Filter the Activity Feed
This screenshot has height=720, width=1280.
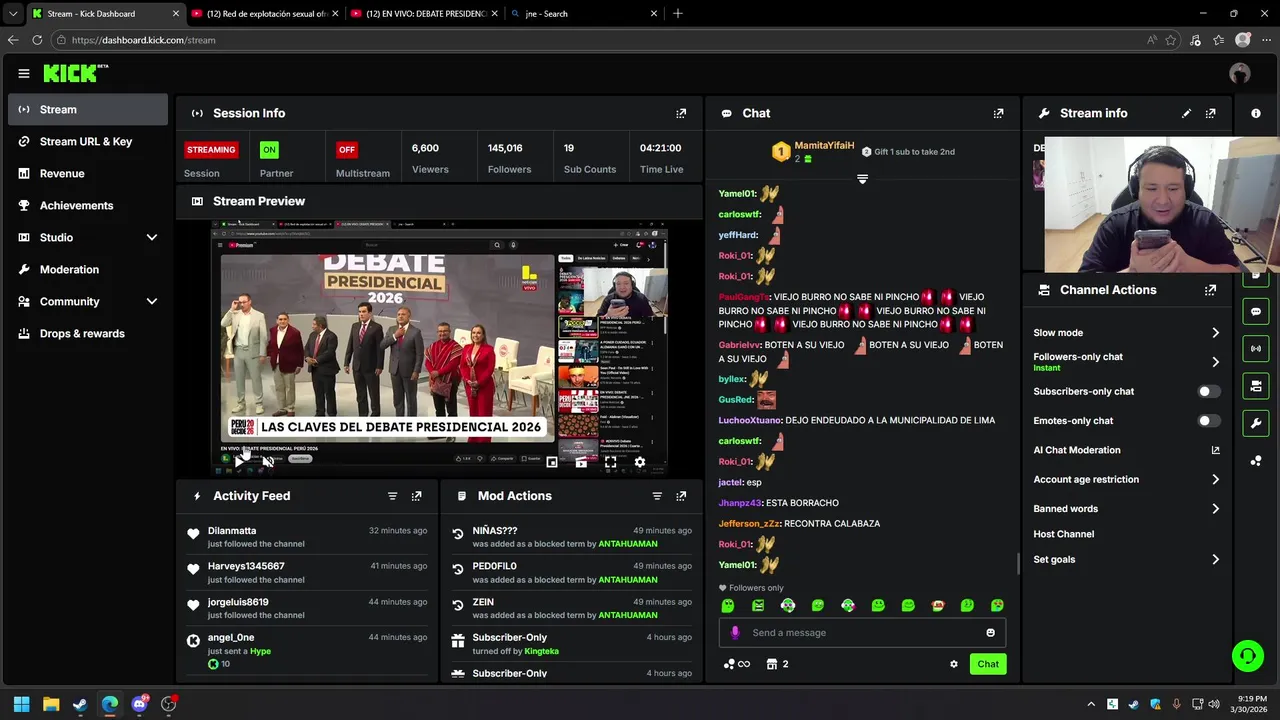coord(392,496)
